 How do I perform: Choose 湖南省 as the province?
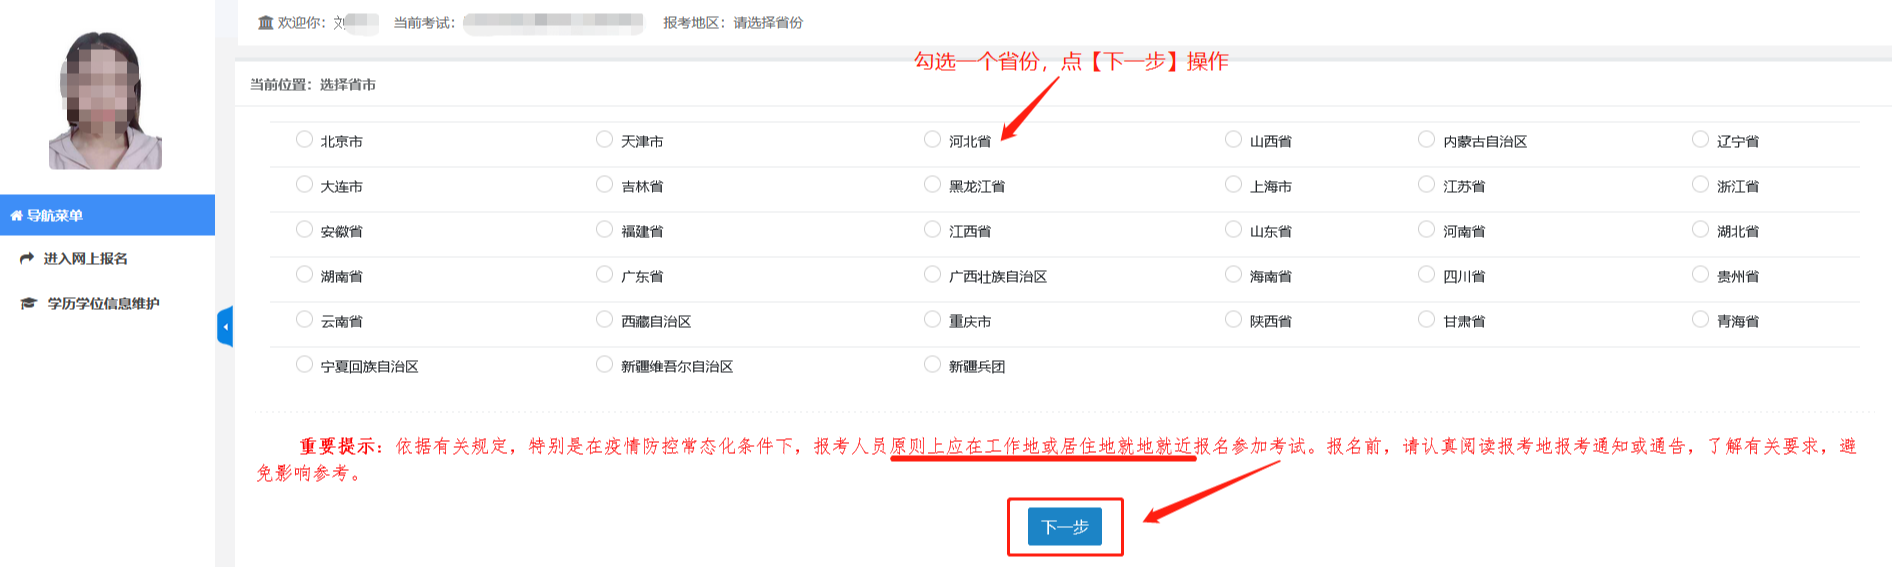click(x=304, y=274)
